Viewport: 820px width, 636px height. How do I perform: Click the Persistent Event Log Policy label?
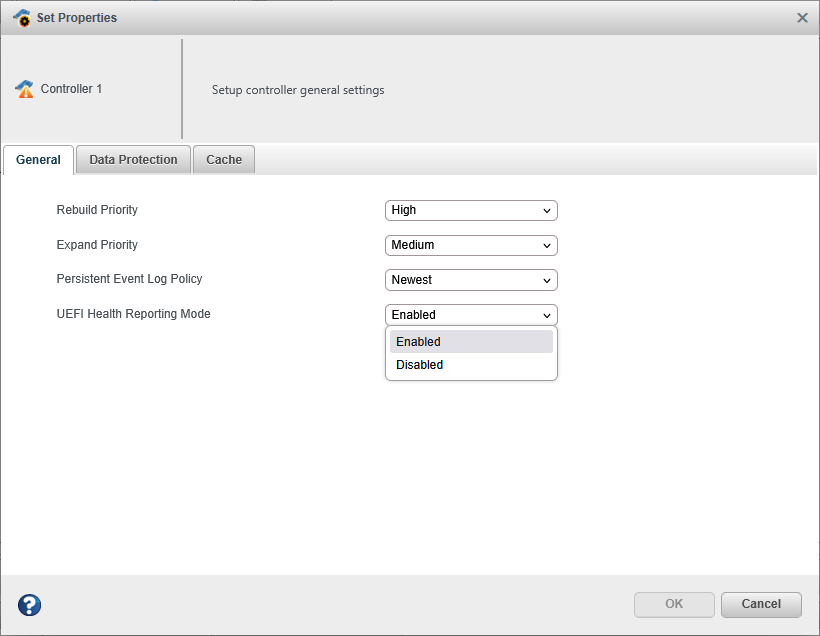(x=129, y=279)
